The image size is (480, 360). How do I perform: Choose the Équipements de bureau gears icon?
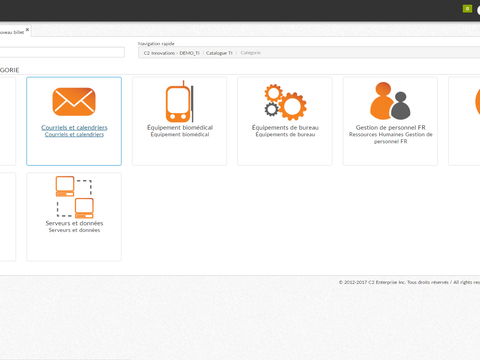click(285, 102)
